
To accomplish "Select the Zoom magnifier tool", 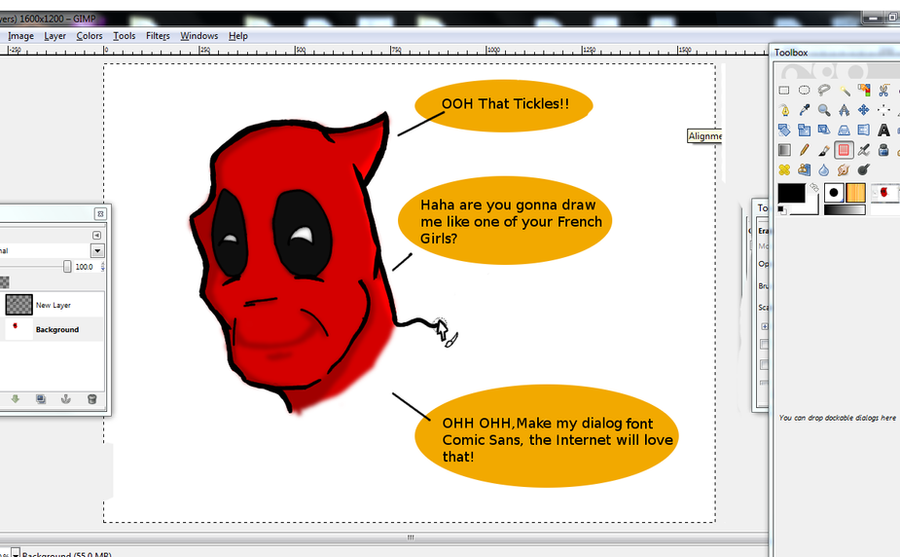I will [824, 110].
